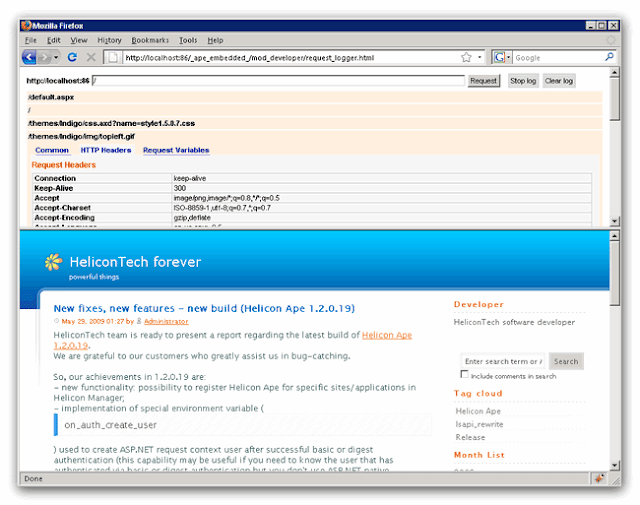
Task: Select the Accept-Charset header name
Action: [62, 208]
